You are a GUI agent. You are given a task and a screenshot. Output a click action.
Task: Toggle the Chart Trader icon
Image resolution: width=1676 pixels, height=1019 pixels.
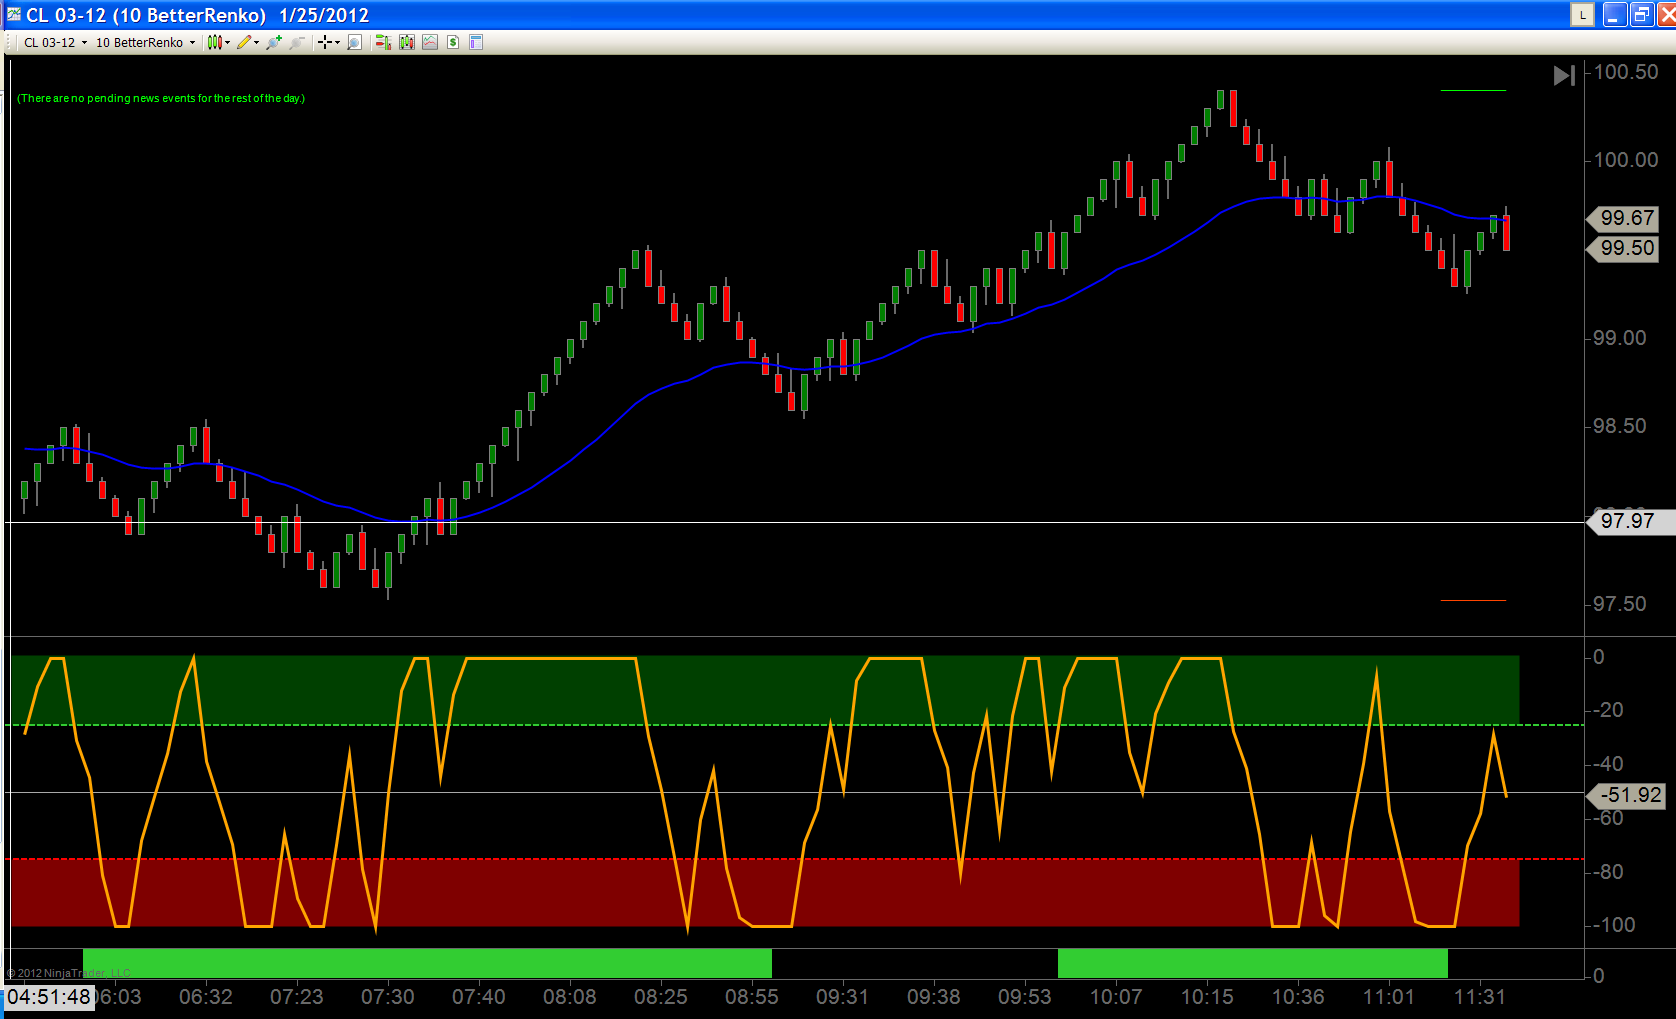click(x=383, y=42)
